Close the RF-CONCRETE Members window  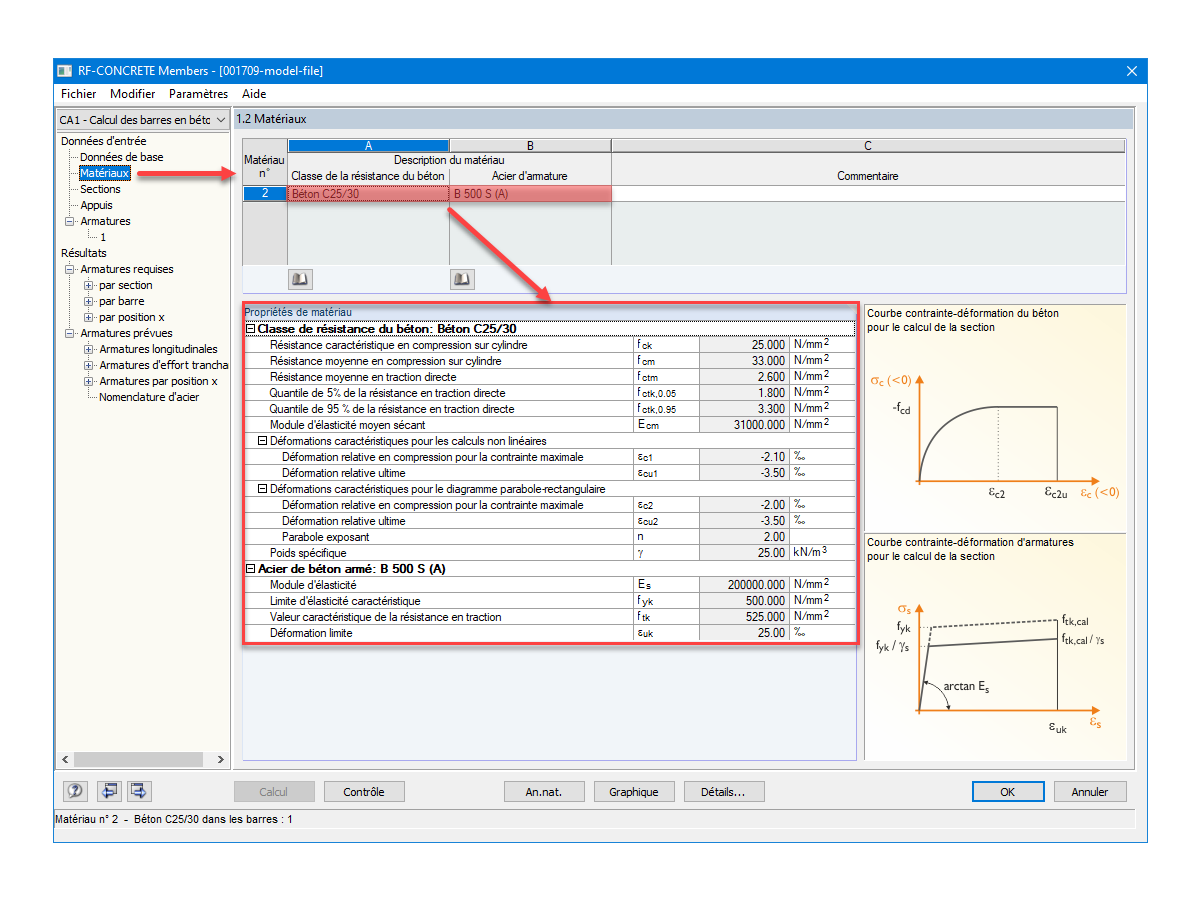coord(1132,71)
